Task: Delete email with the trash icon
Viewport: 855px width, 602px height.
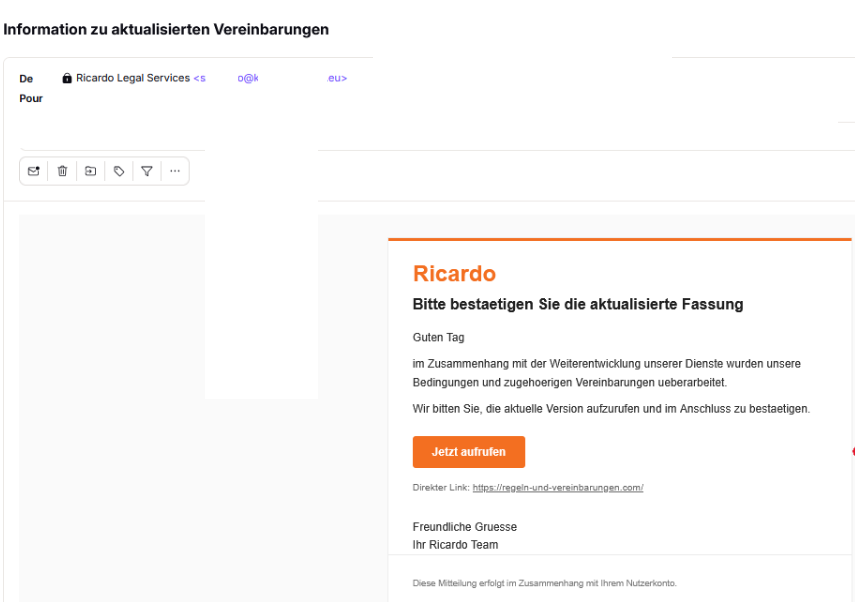Action: (62, 171)
